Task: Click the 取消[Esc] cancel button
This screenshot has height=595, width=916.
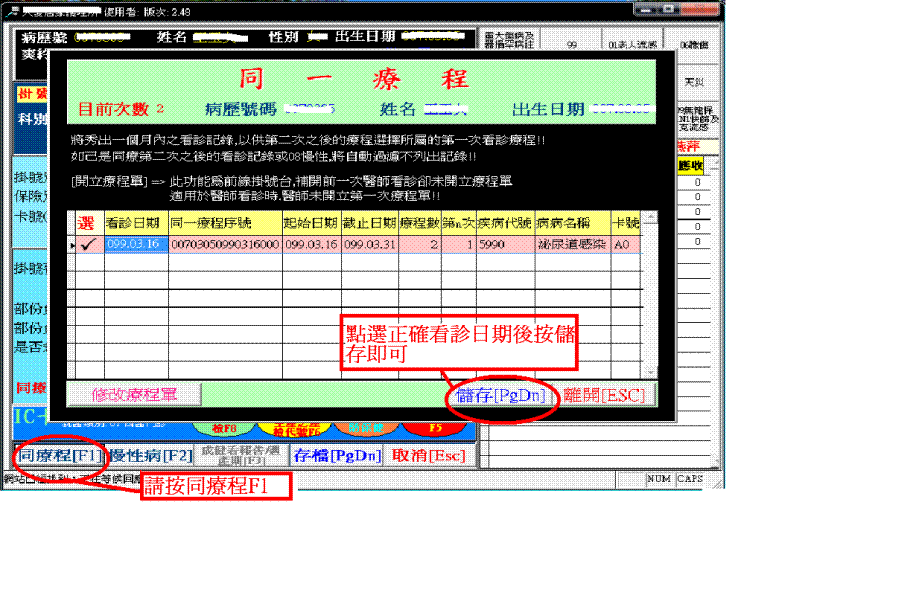Action: (x=429, y=455)
